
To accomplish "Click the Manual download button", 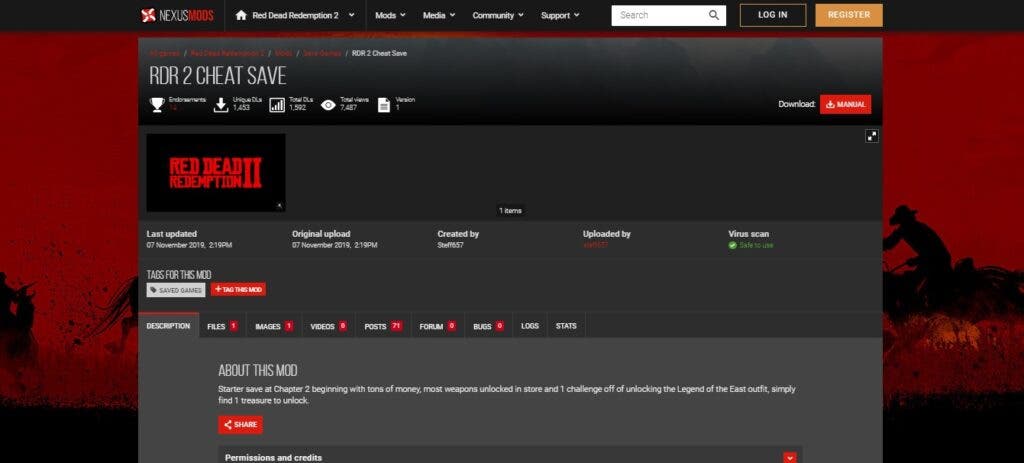I will (x=845, y=104).
